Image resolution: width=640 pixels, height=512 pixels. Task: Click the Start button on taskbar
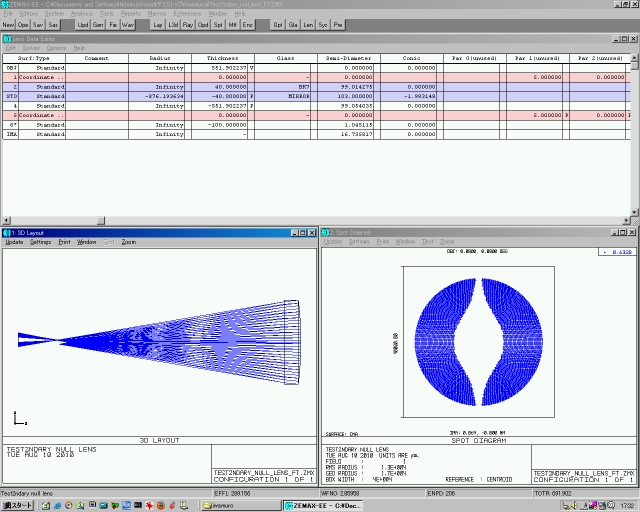click(17, 505)
